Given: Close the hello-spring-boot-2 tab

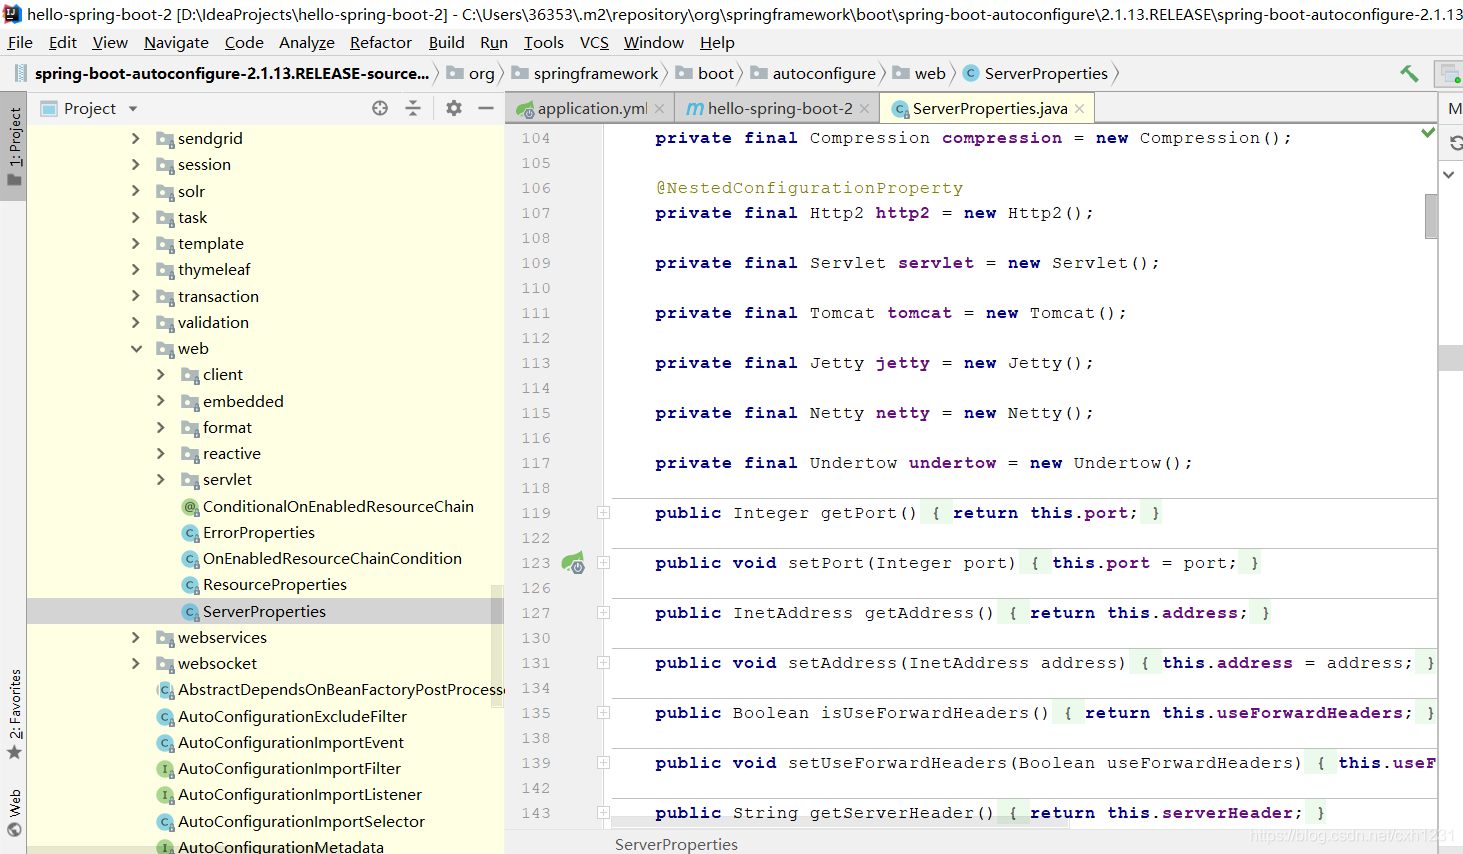Looking at the screenshot, I should click(x=865, y=109).
